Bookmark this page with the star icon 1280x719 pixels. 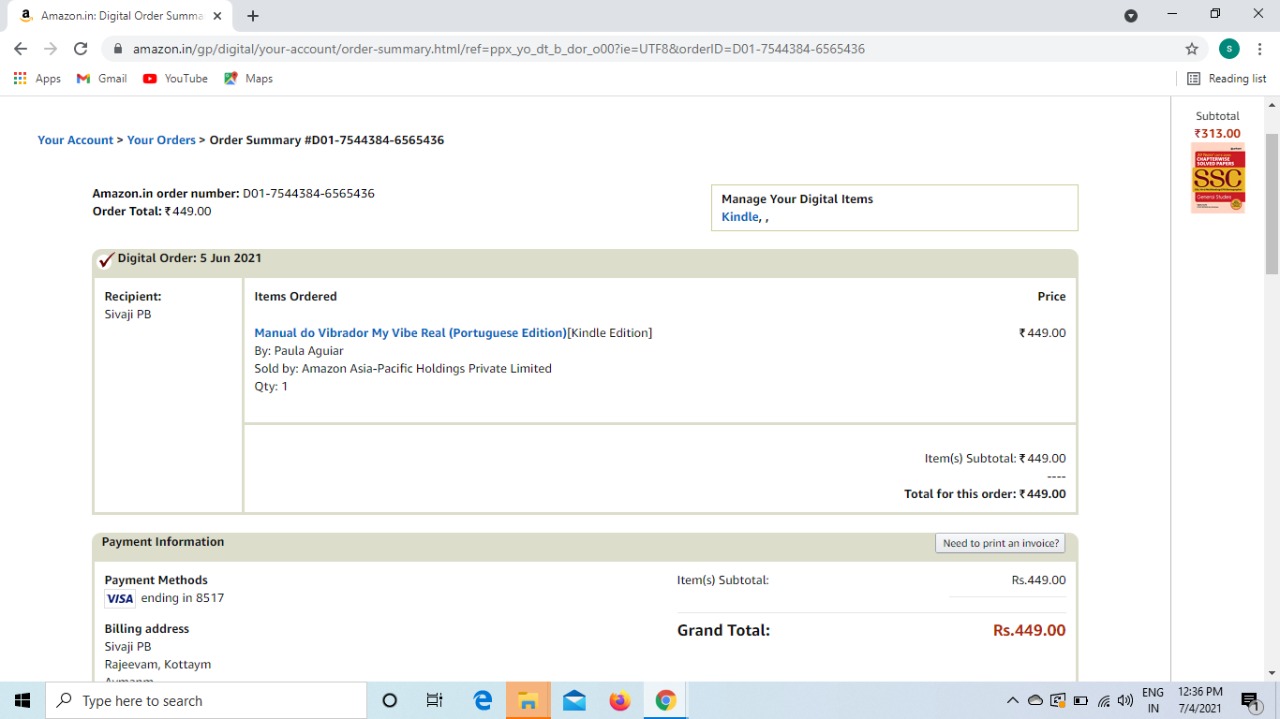[x=1191, y=49]
